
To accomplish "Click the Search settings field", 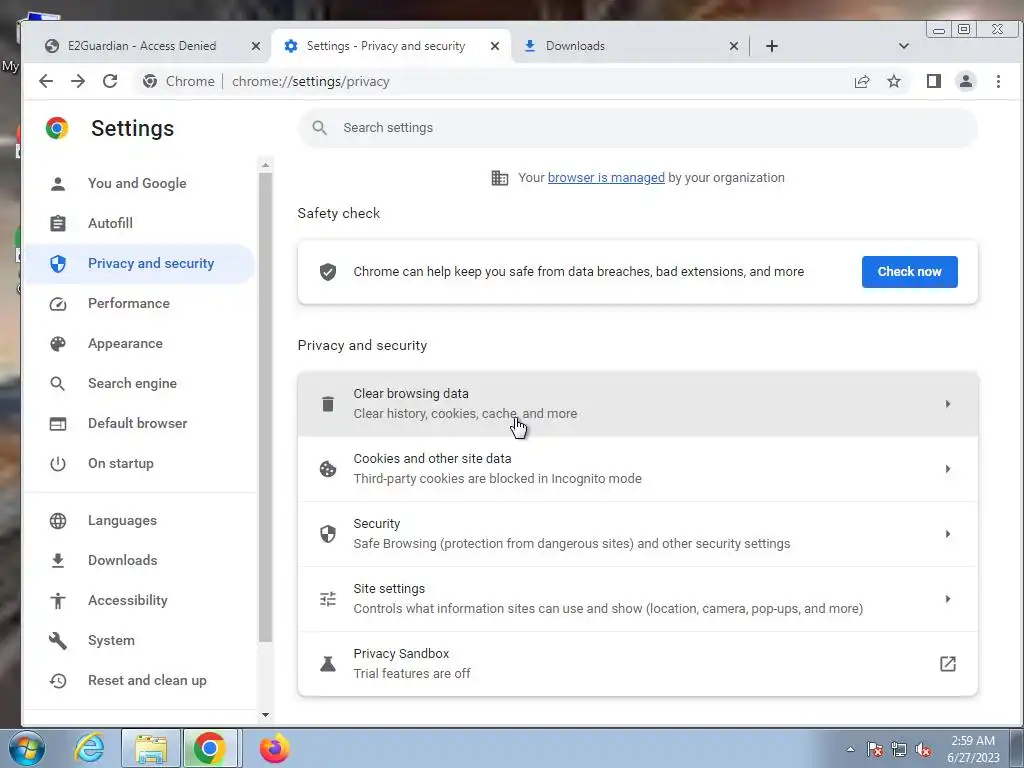I will pos(637,128).
